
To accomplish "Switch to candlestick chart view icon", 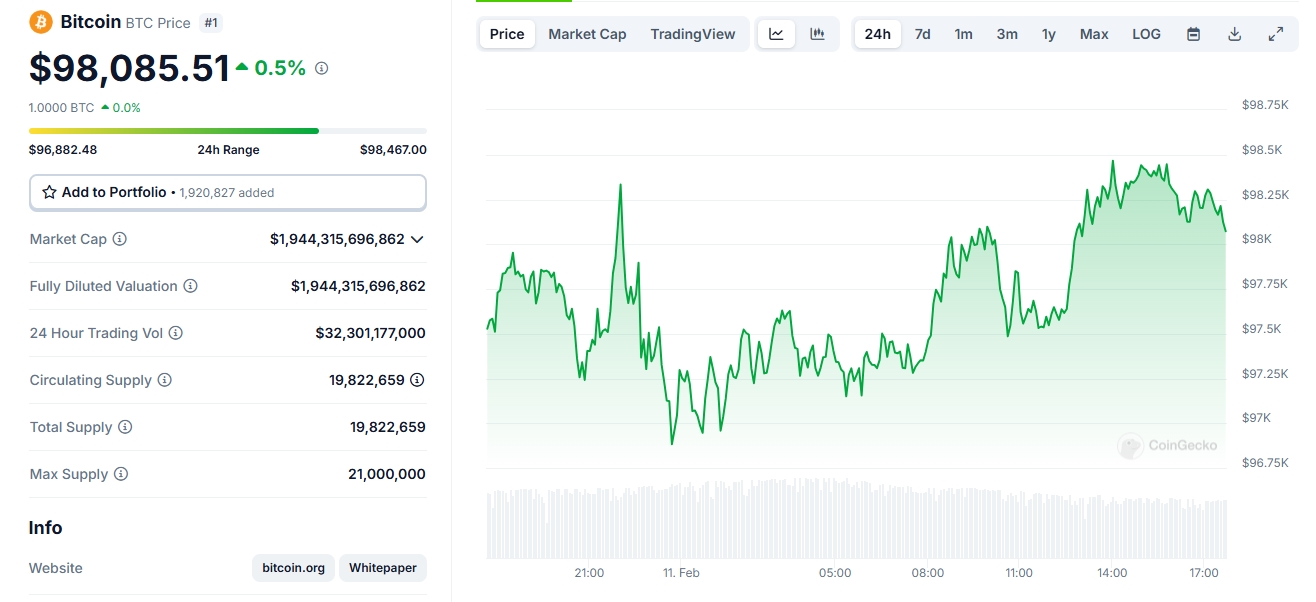I will point(817,34).
